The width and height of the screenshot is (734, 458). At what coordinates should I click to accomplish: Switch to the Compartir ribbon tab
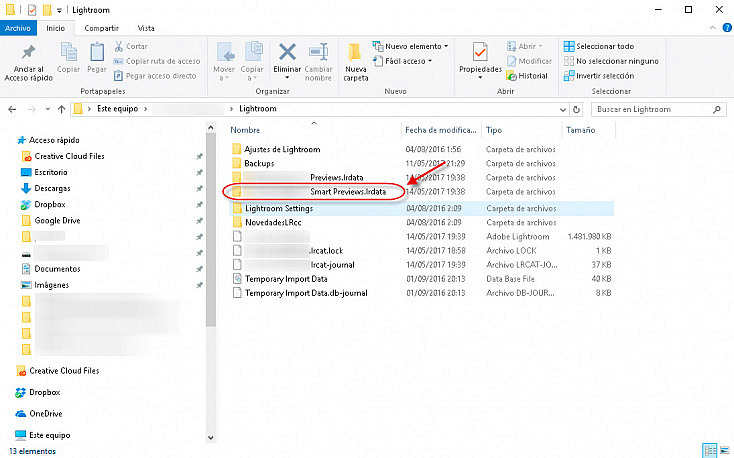click(102, 28)
